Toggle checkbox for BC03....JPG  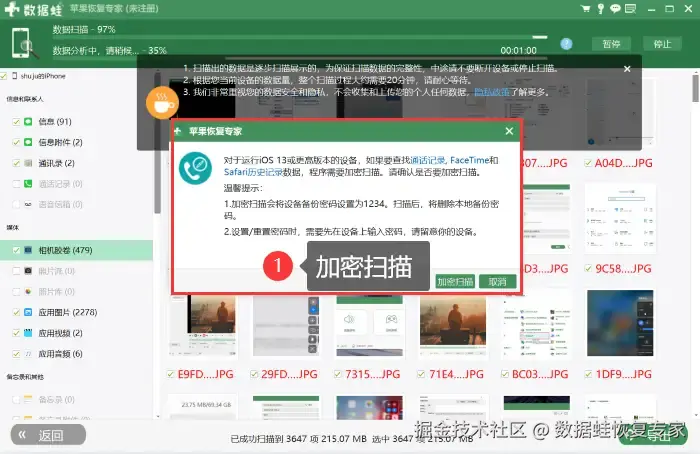pyautogui.click(x=504, y=374)
